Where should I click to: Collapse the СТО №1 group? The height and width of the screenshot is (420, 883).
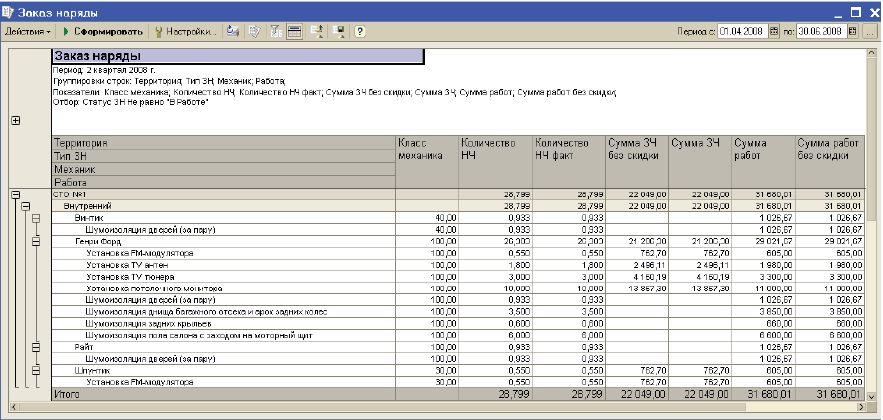coord(15,195)
